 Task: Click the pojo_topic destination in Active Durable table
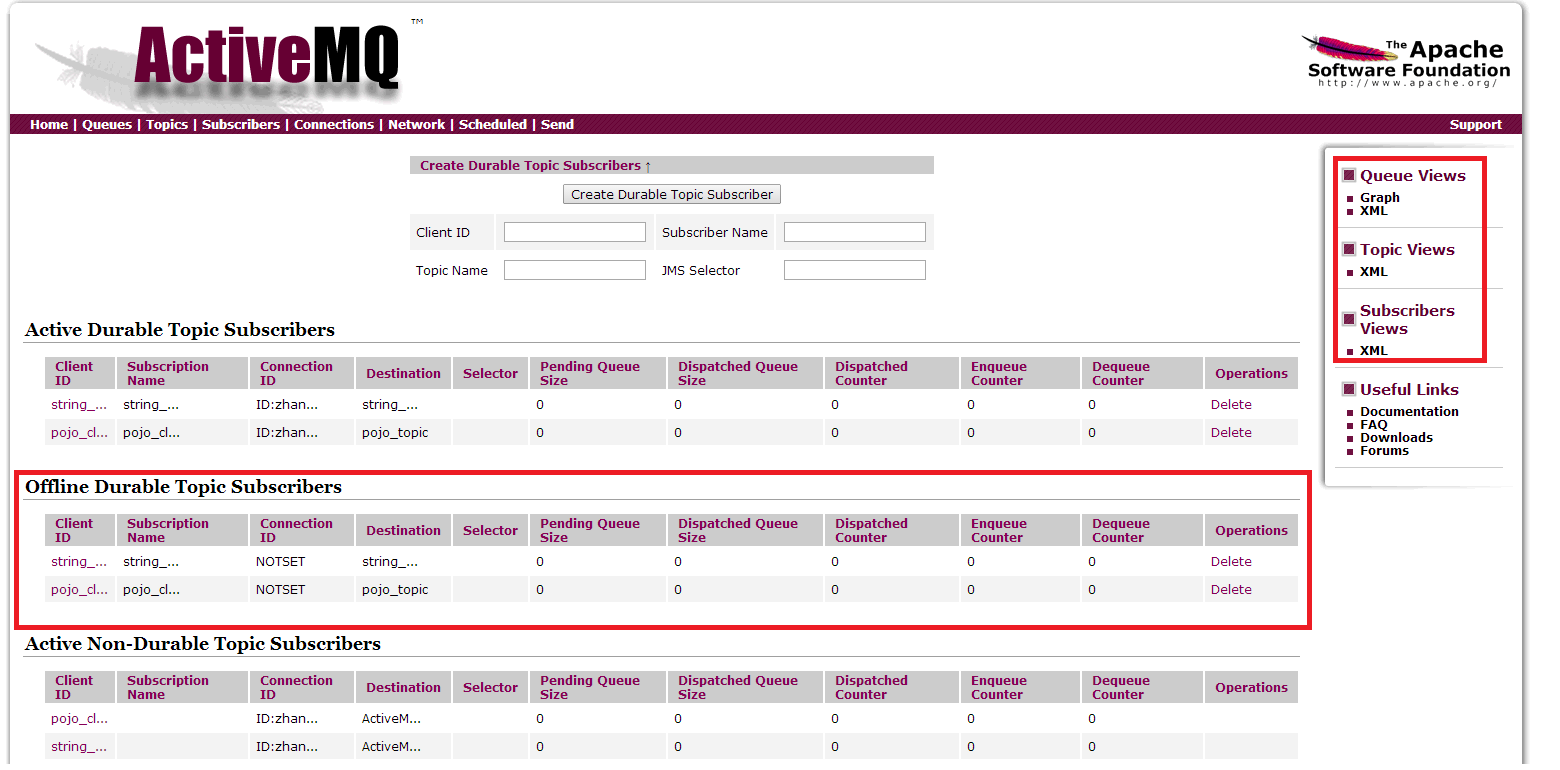click(x=395, y=433)
